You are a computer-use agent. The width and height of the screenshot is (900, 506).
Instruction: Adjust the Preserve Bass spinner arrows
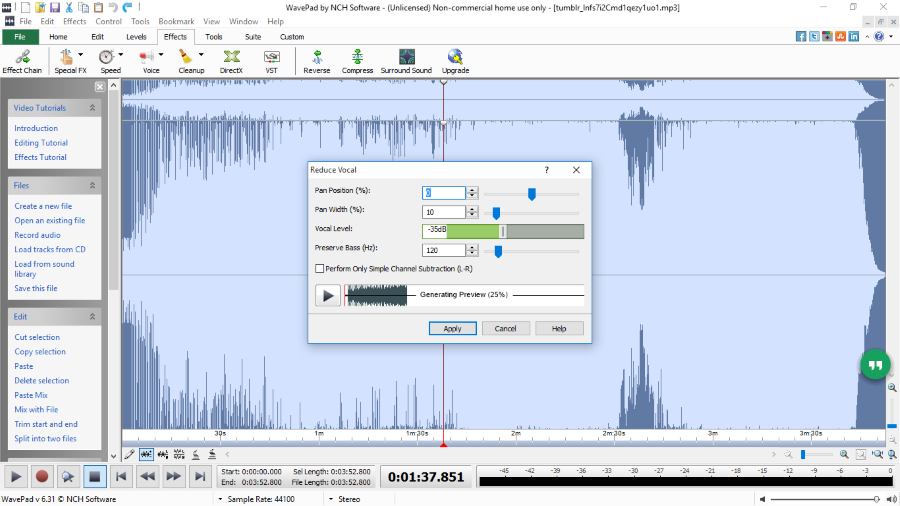click(x=472, y=250)
